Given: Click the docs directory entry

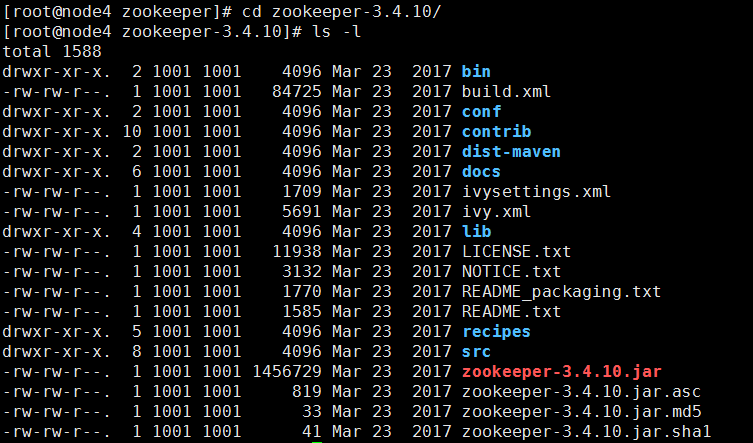Looking at the screenshot, I should pyautogui.click(x=481, y=172).
